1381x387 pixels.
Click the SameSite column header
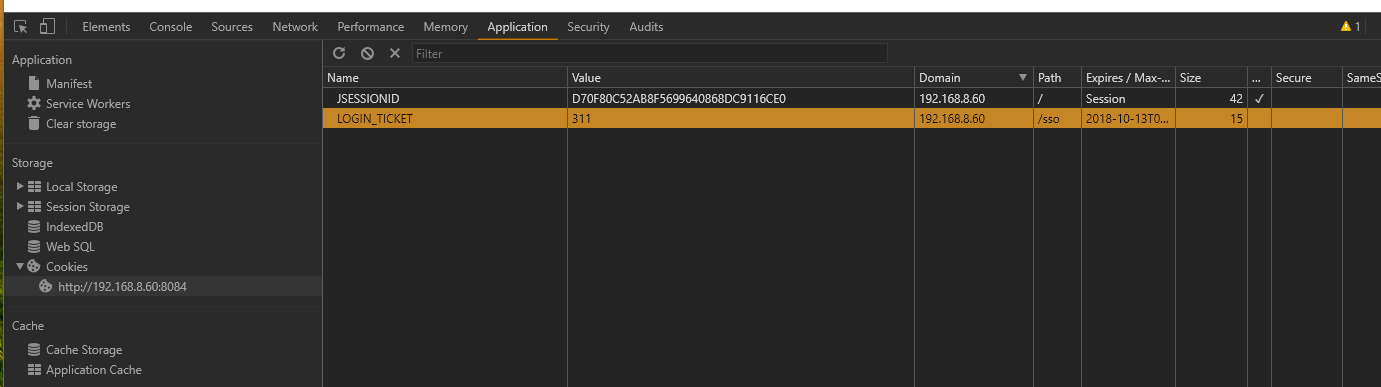1362,78
